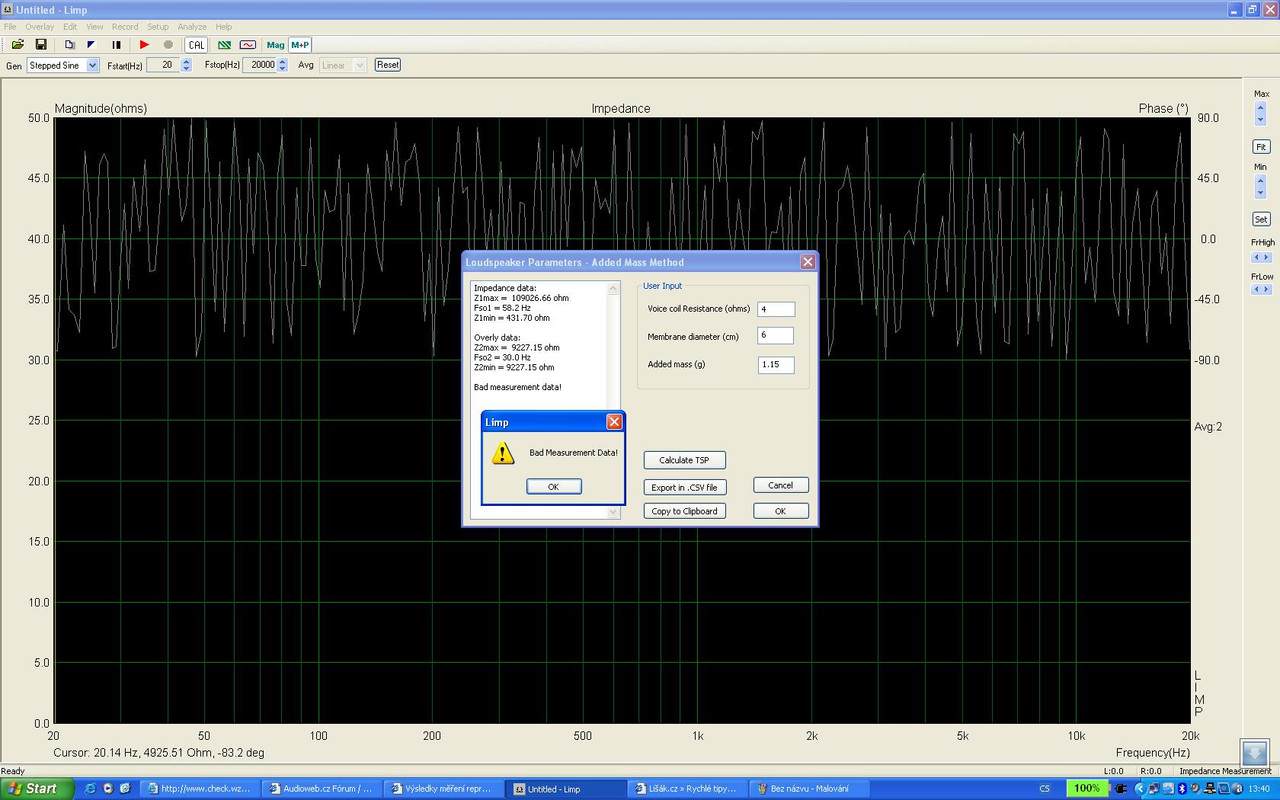
Task: Click the Set button
Action: click(1261, 219)
